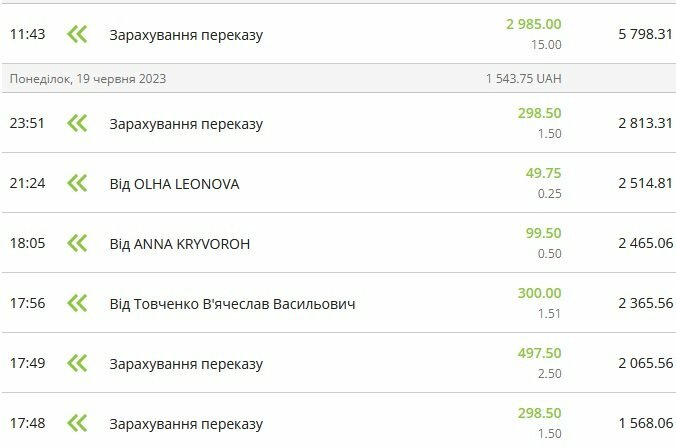Click the green arrow icon of the 11:43 transaction
The height and width of the screenshot is (448, 676).
(x=77, y=34)
